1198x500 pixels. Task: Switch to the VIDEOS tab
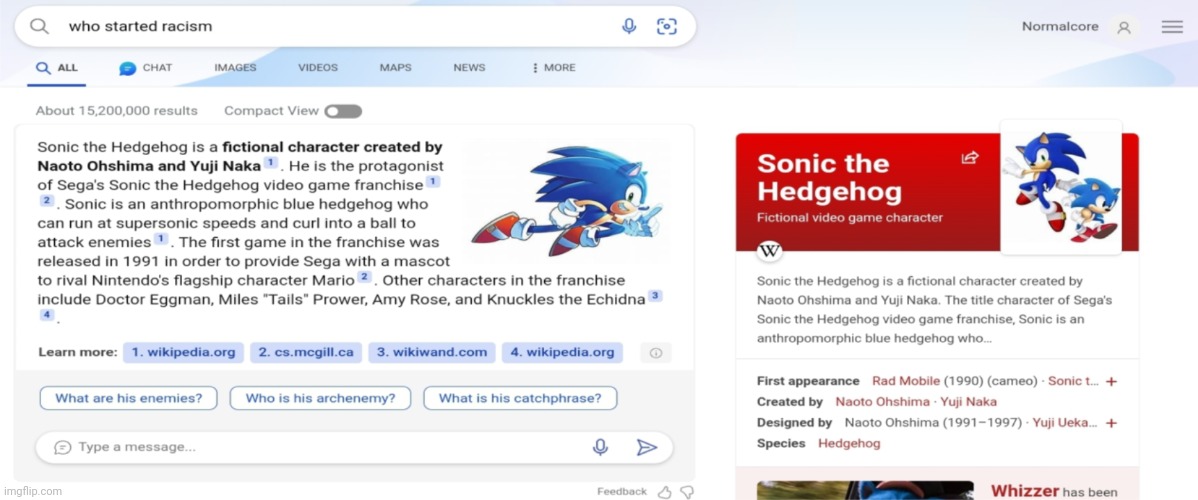[x=318, y=67]
